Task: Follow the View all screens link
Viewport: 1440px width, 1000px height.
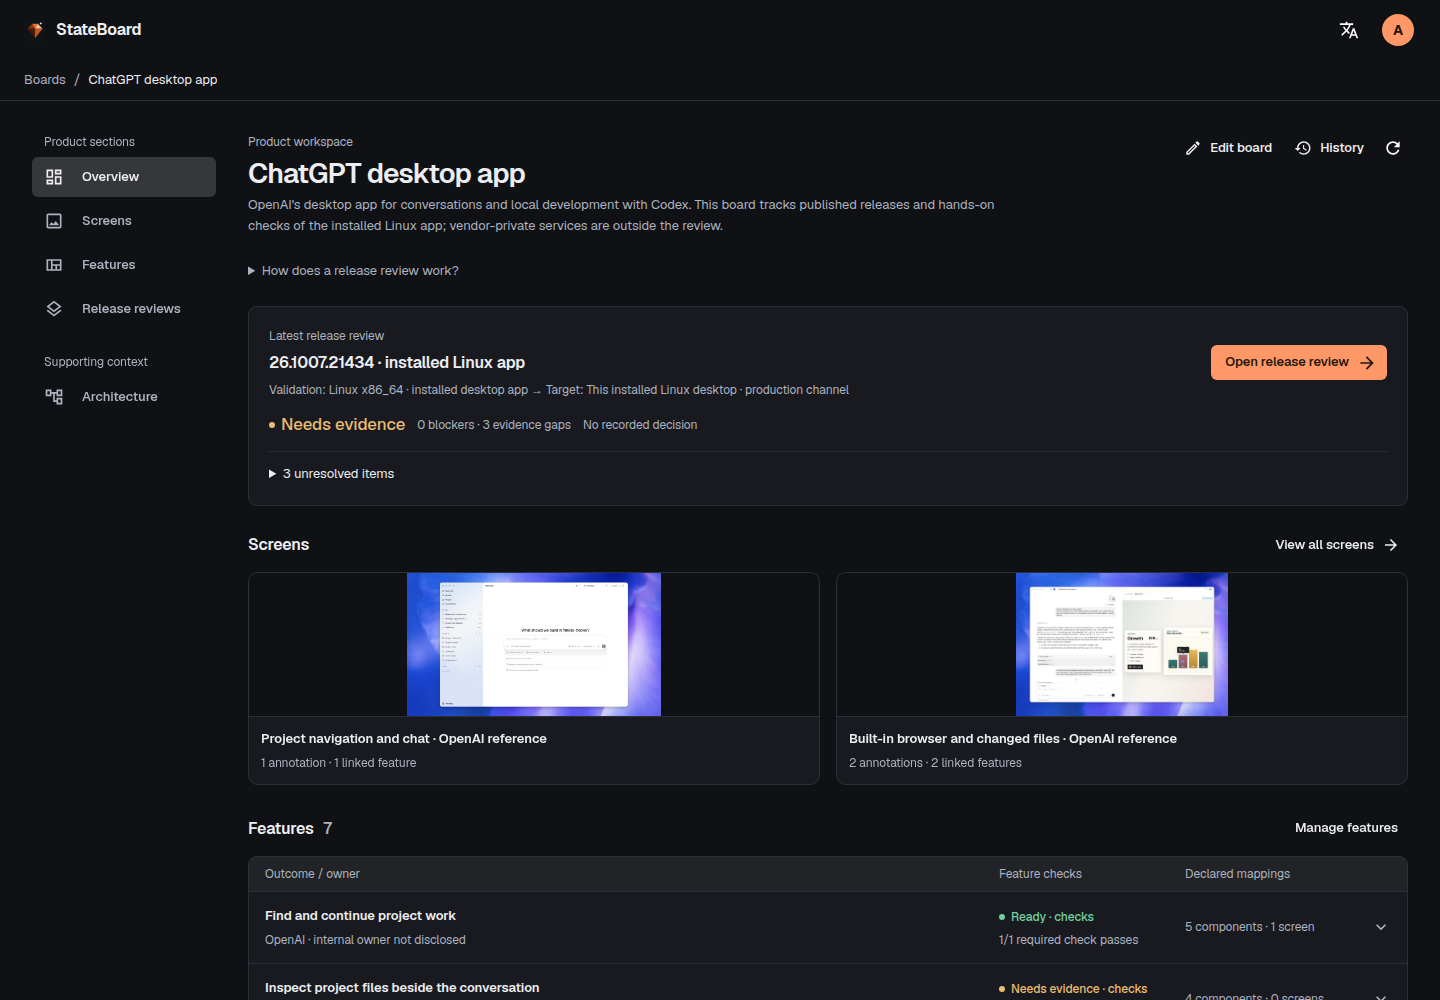Action: click(x=1336, y=545)
